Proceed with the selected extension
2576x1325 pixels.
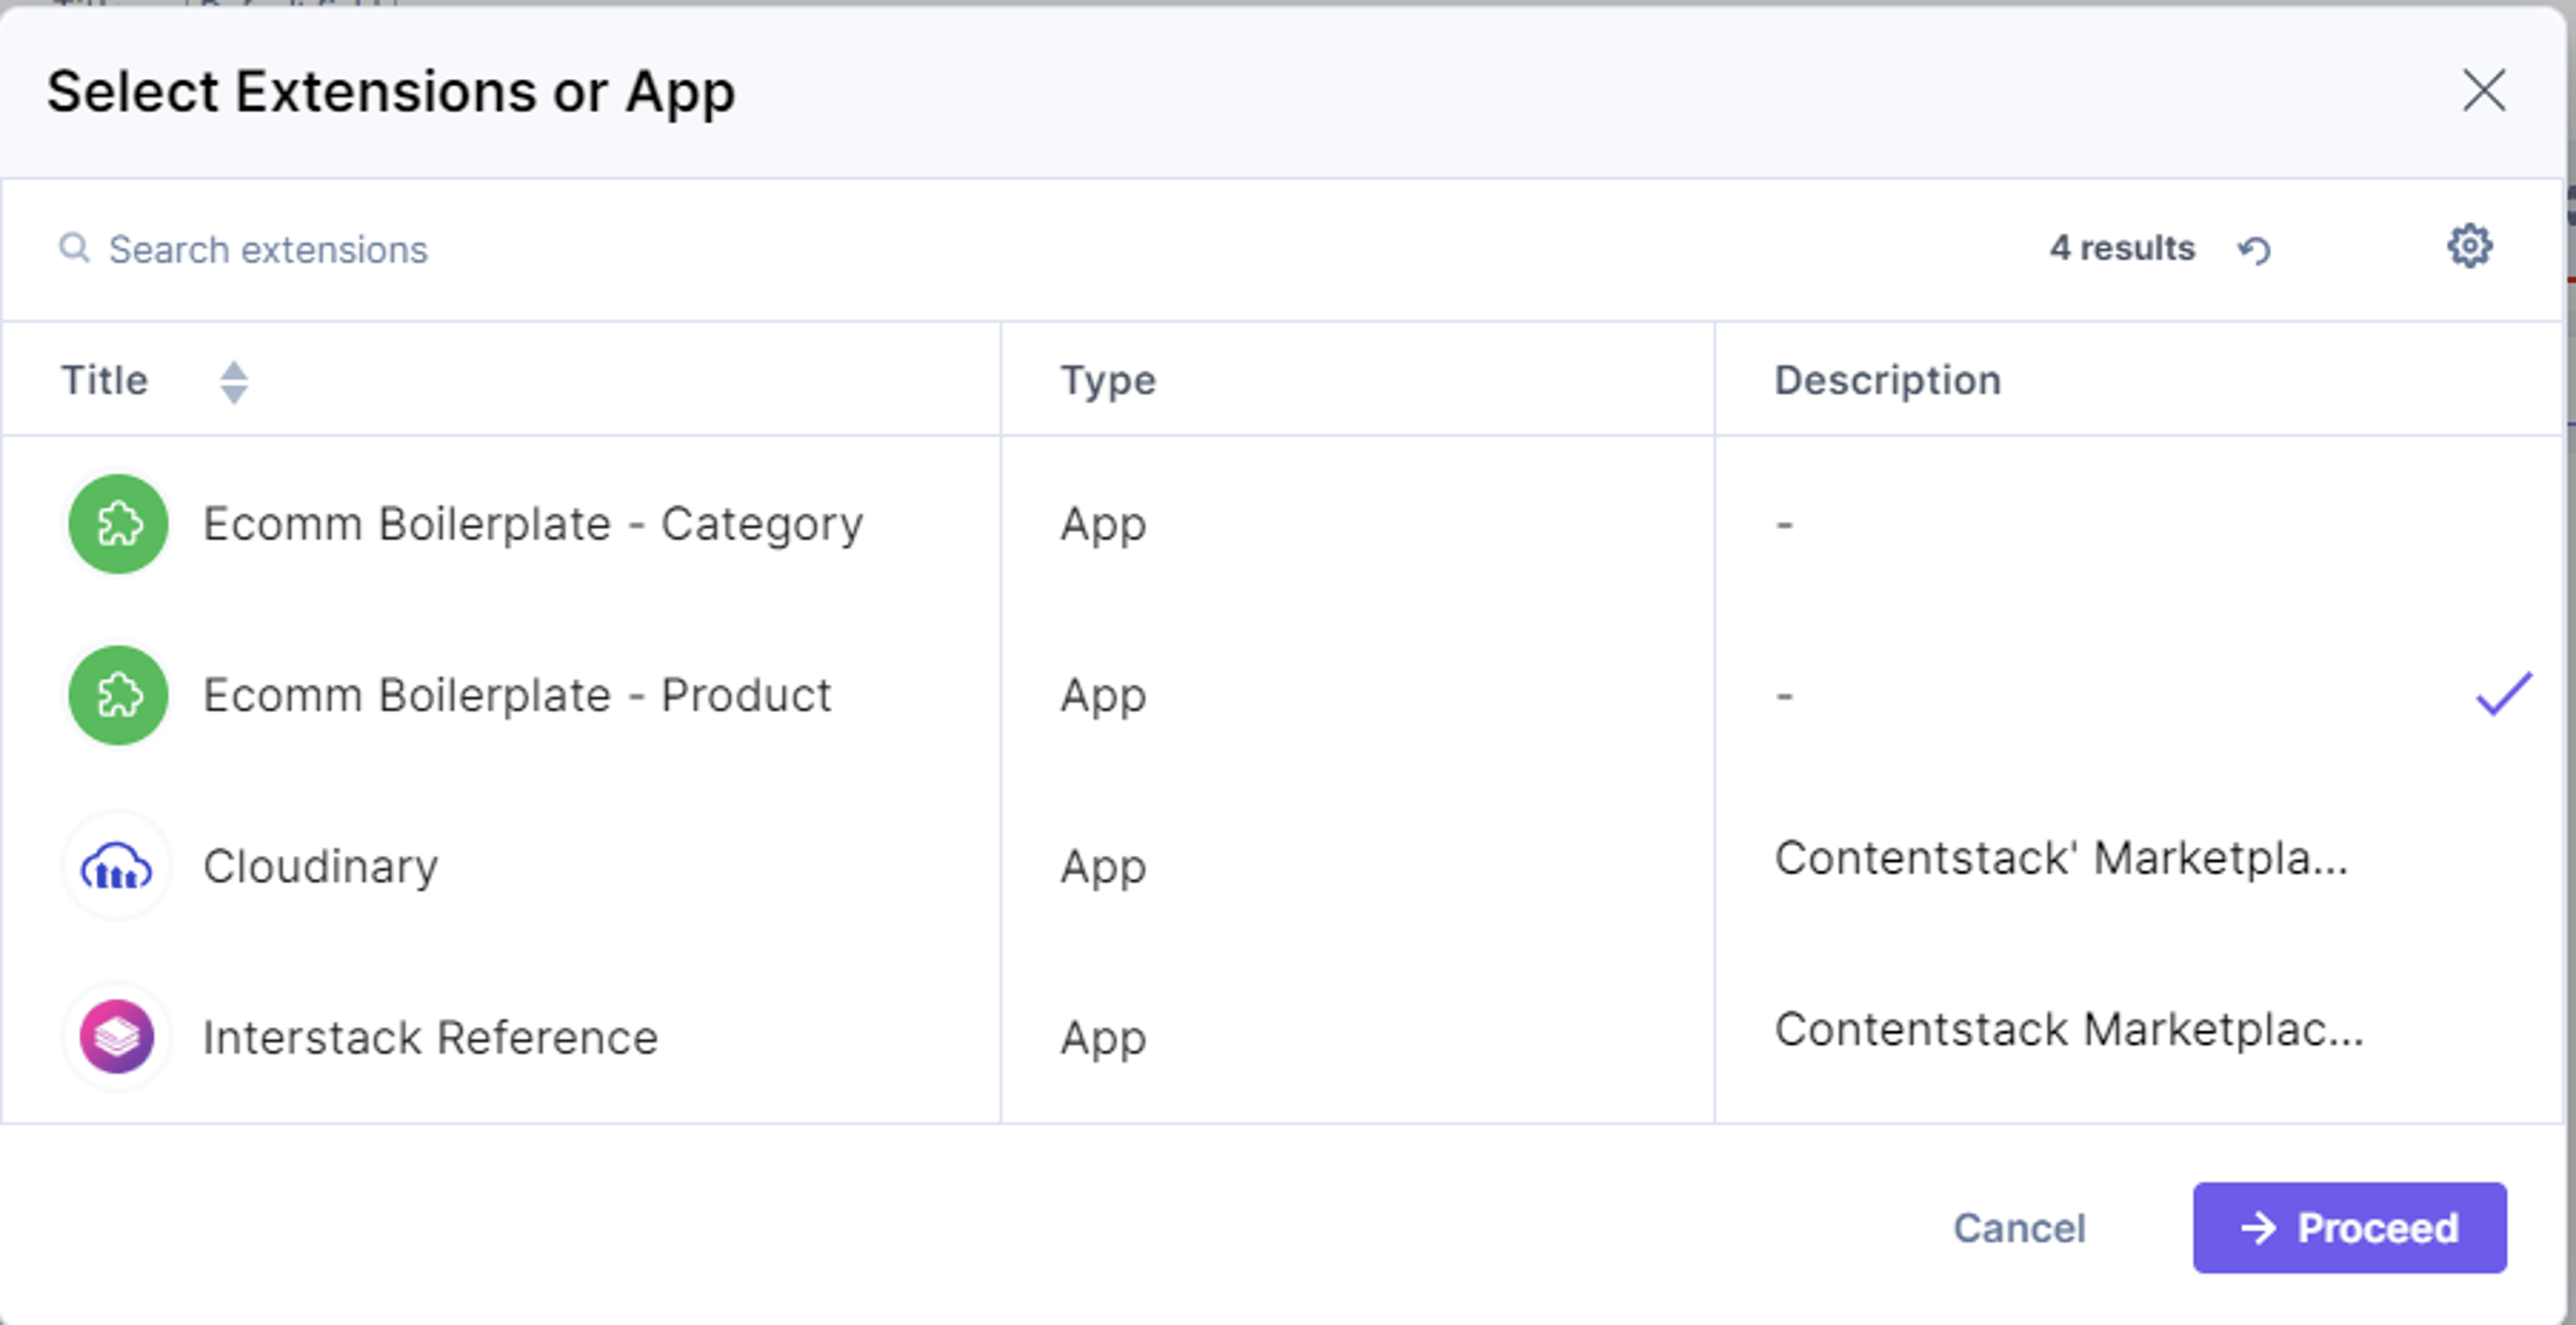pos(2349,1228)
